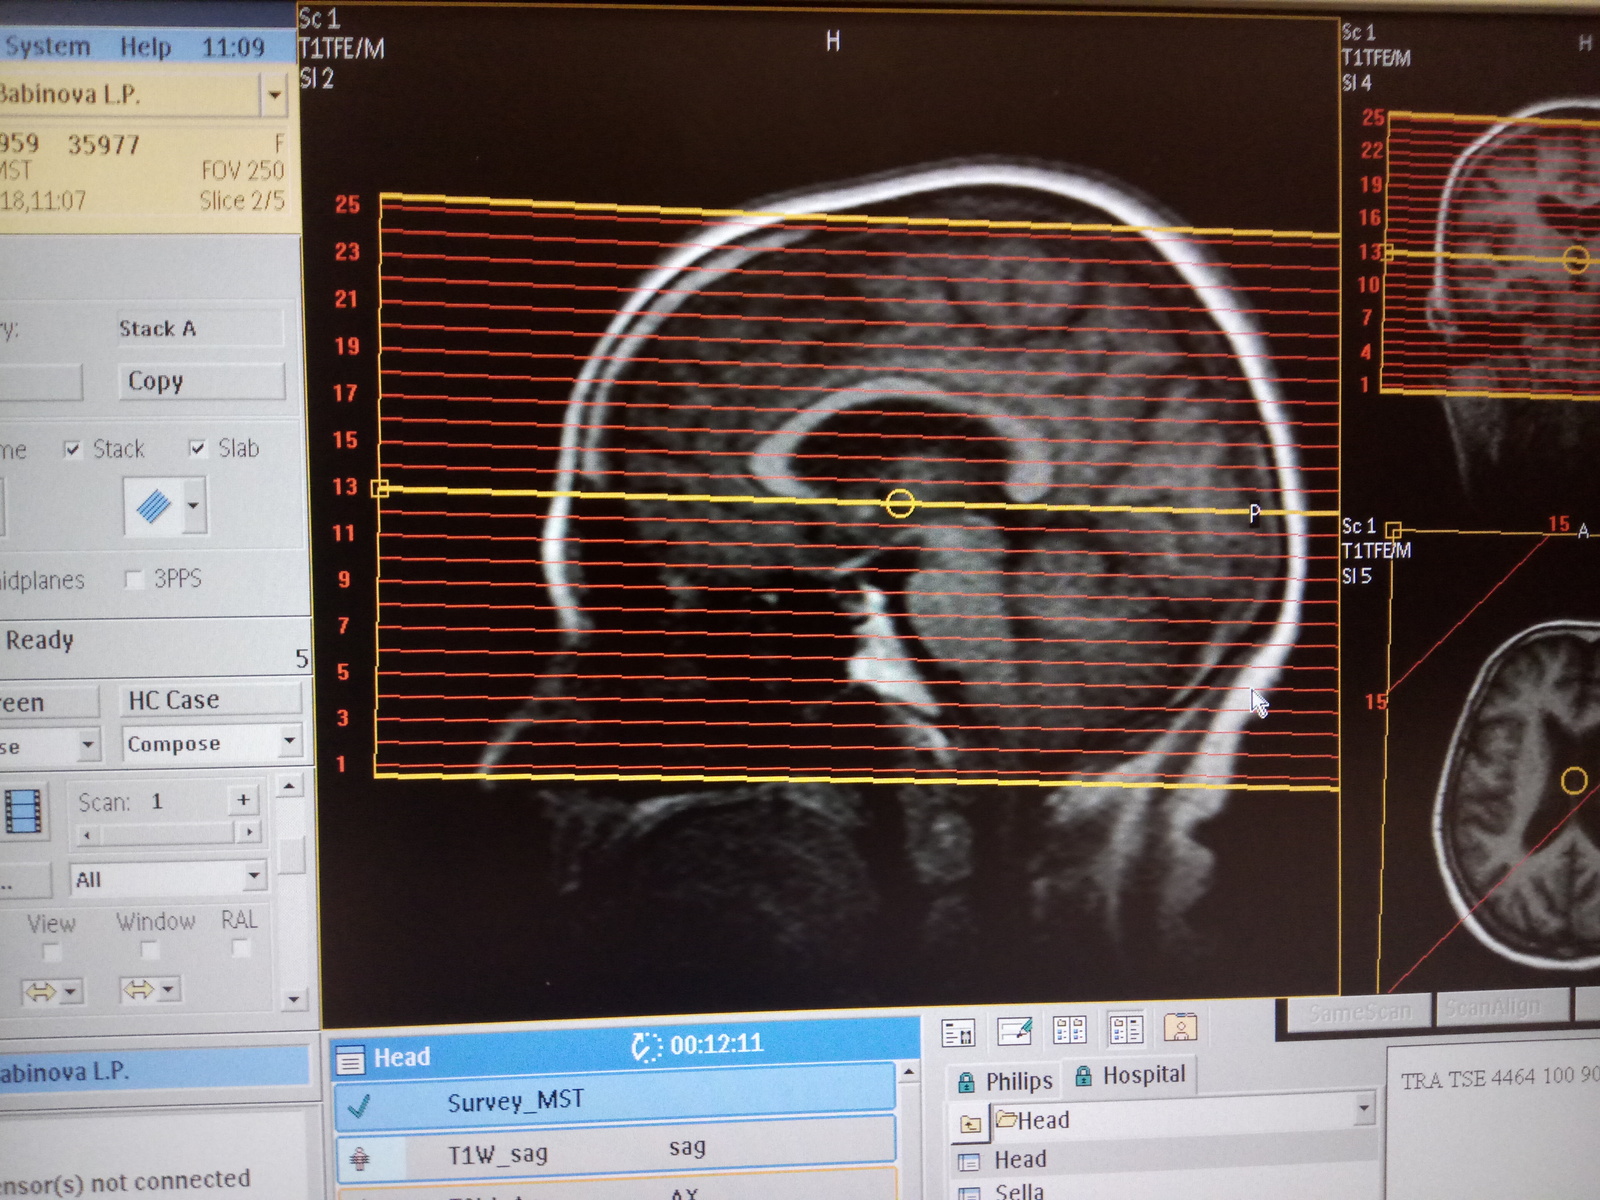Click the center circle on axial view

pos(1575,780)
